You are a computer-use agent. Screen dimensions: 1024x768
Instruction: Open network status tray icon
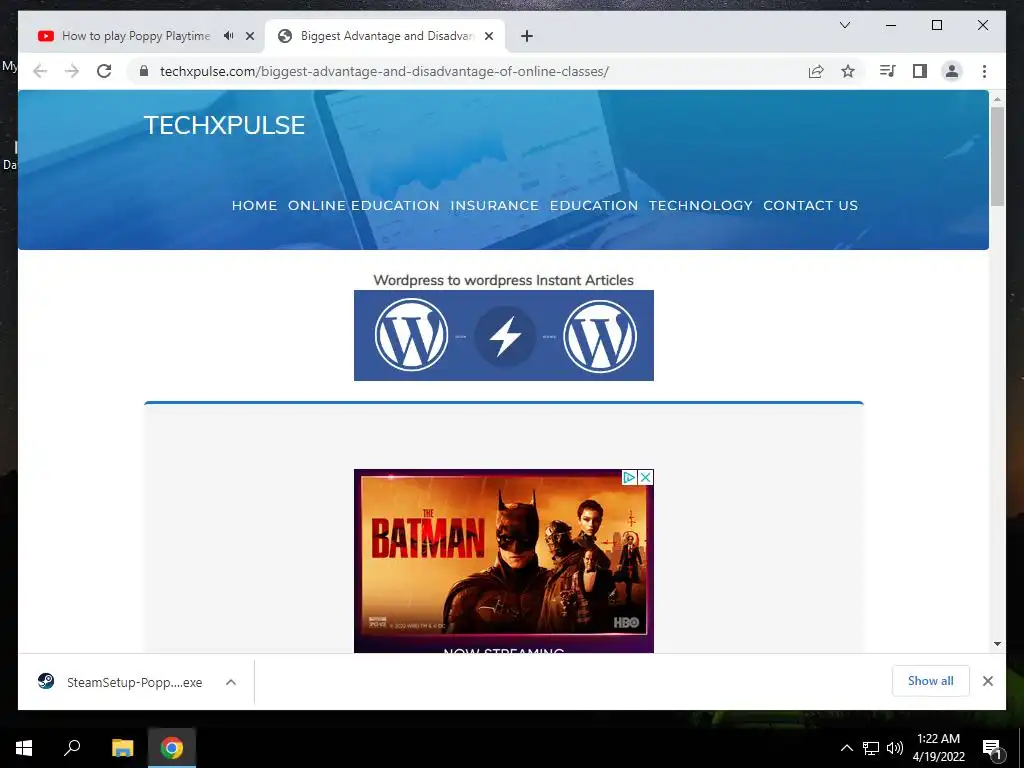tap(871, 748)
